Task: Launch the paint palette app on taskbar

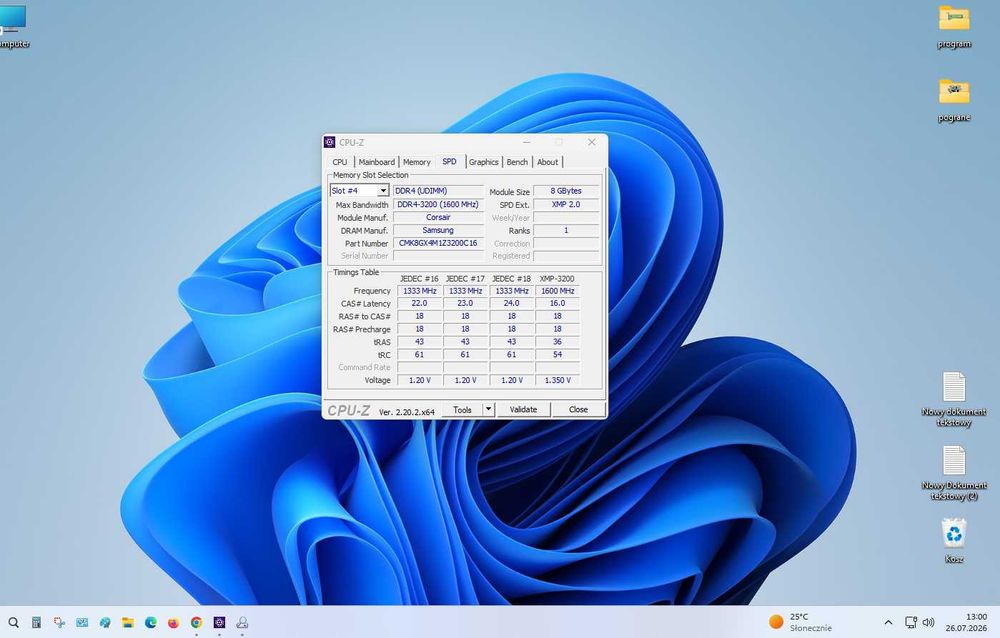Action: (x=105, y=623)
